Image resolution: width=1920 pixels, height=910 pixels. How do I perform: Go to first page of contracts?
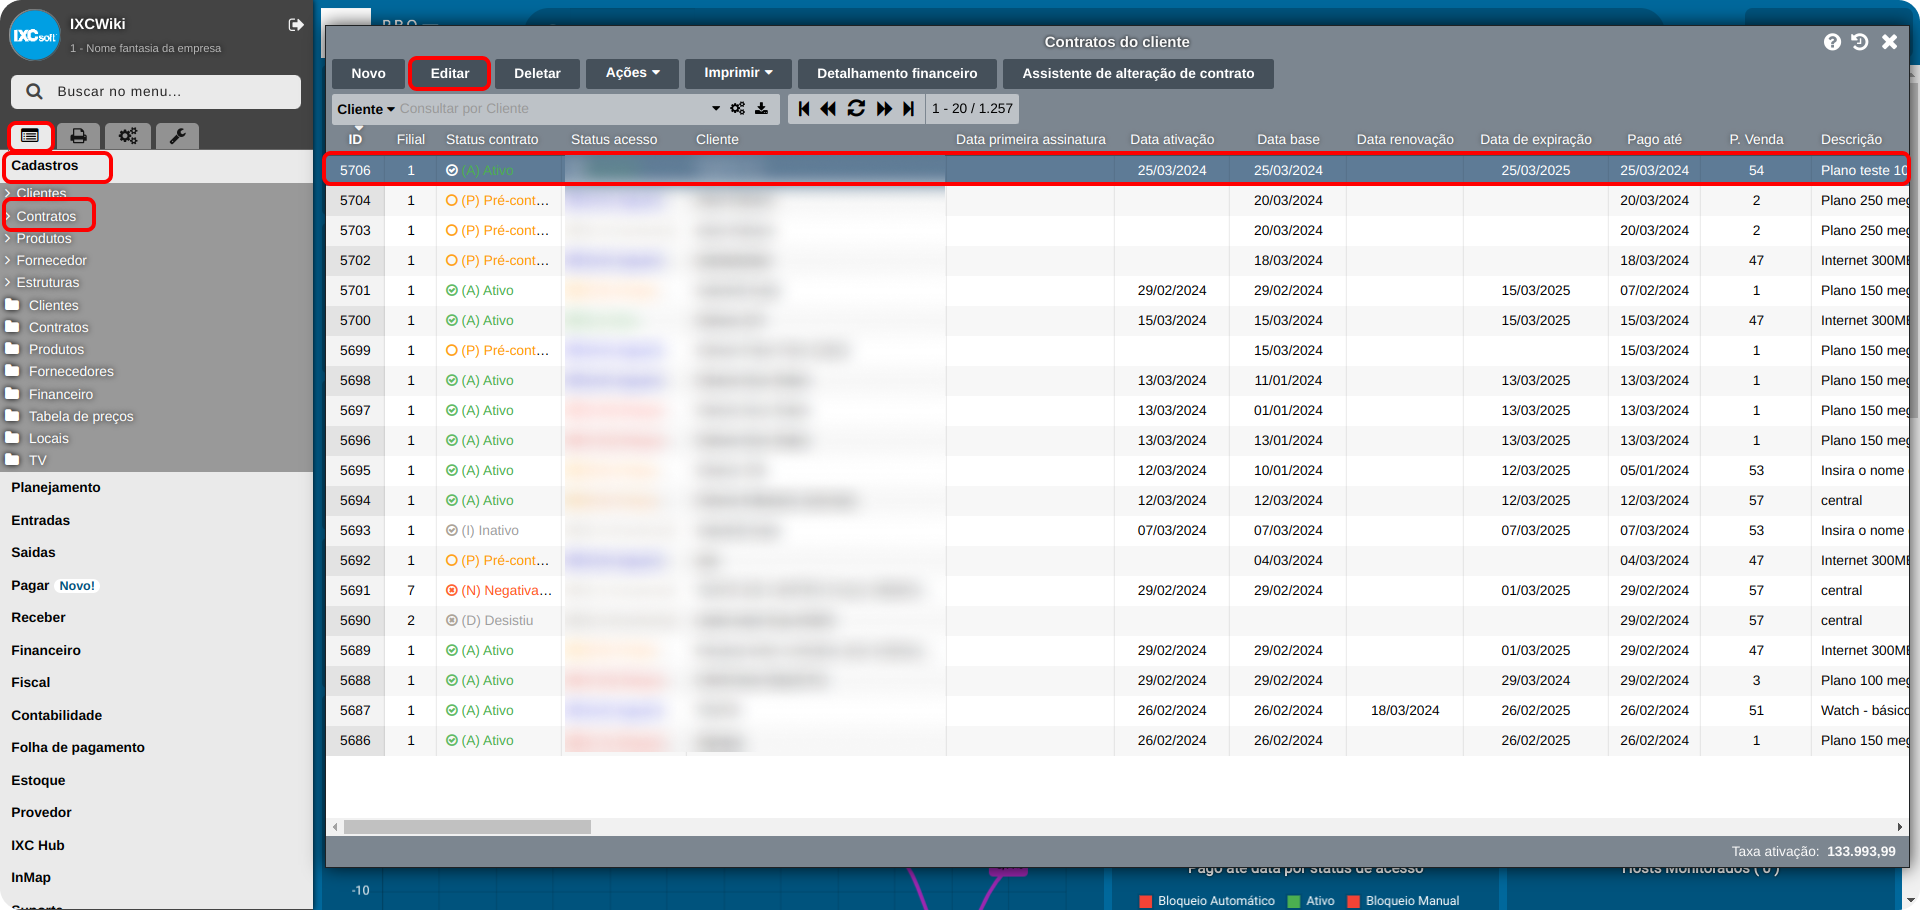pos(804,109)
